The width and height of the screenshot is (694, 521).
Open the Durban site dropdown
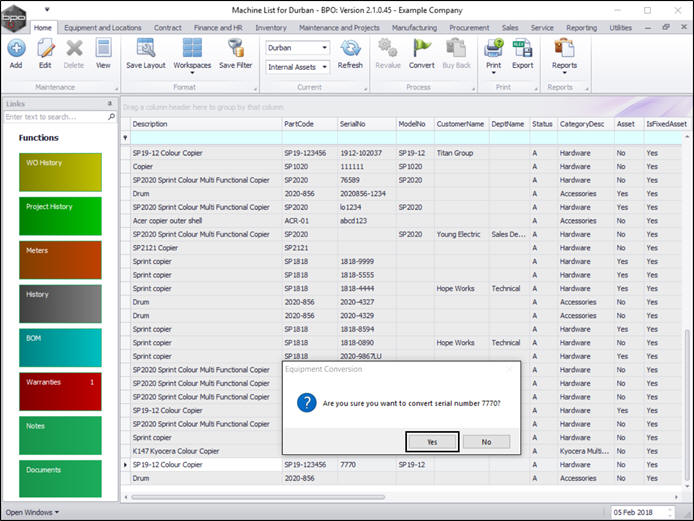click(298, 47)
